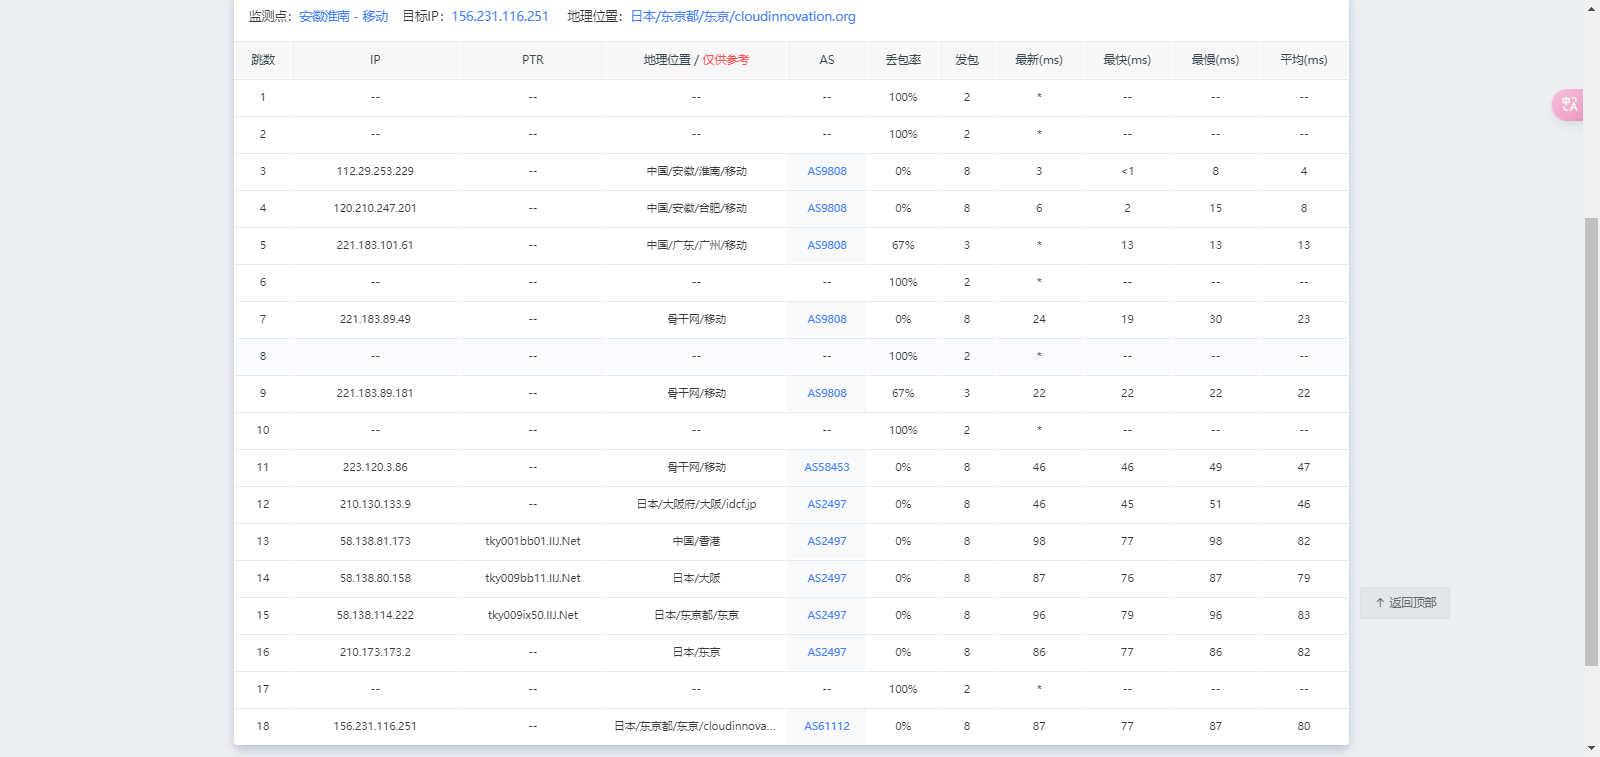1600x757 pixels.
Task: Click AS61112 link in hop 18 row
Action: [x=826, y=727]
